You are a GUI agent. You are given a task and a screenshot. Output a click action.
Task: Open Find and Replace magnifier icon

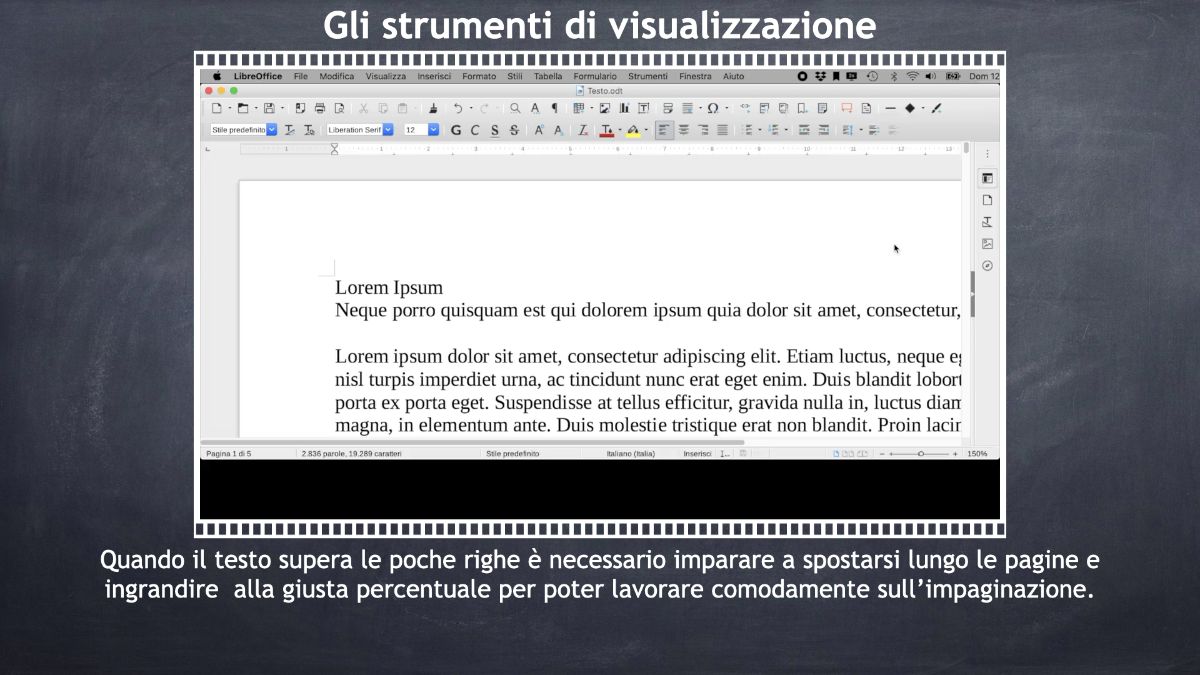pyautogui.click(x=515, y=108)
